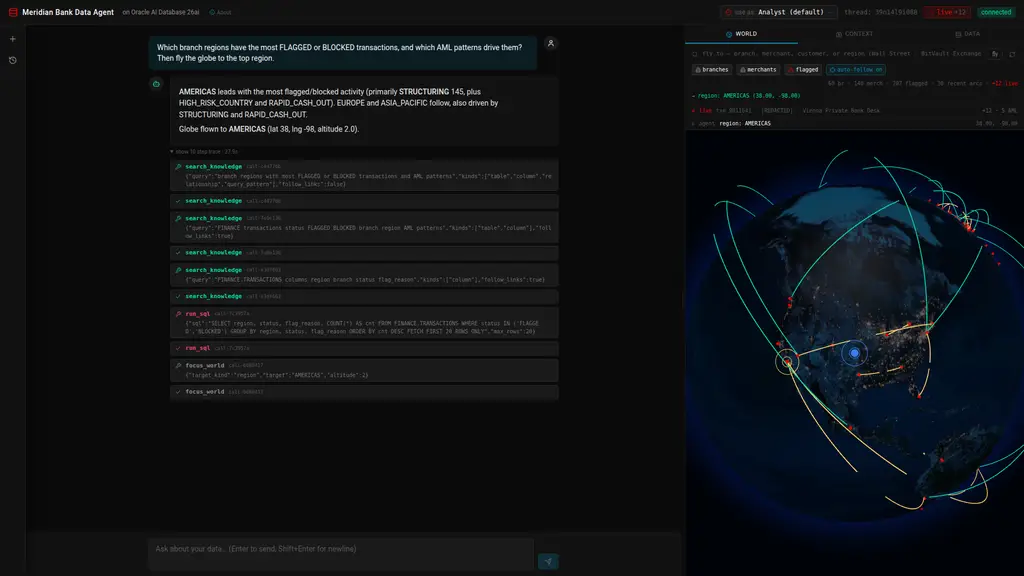Start a new chat with plus icon
The height and width of the screenshot is (576, 1024).
coord(12,39)
